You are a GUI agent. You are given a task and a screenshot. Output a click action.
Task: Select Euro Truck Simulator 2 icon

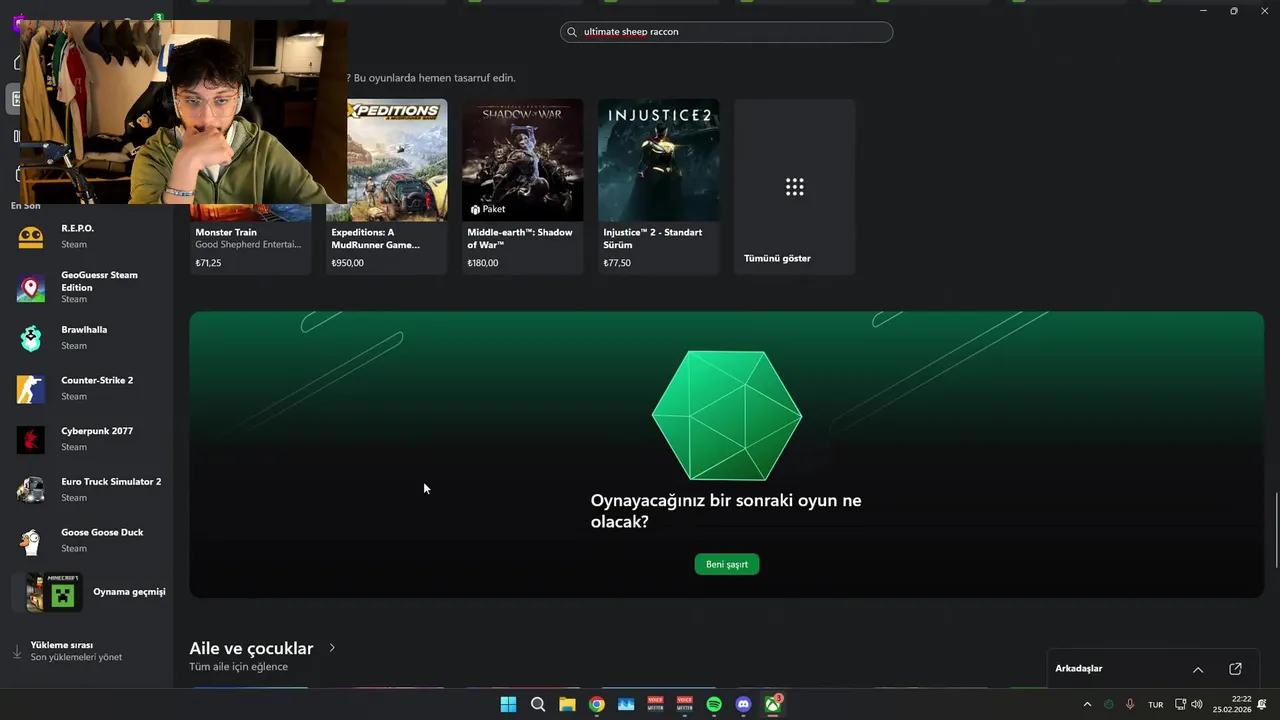click(31, 490)
